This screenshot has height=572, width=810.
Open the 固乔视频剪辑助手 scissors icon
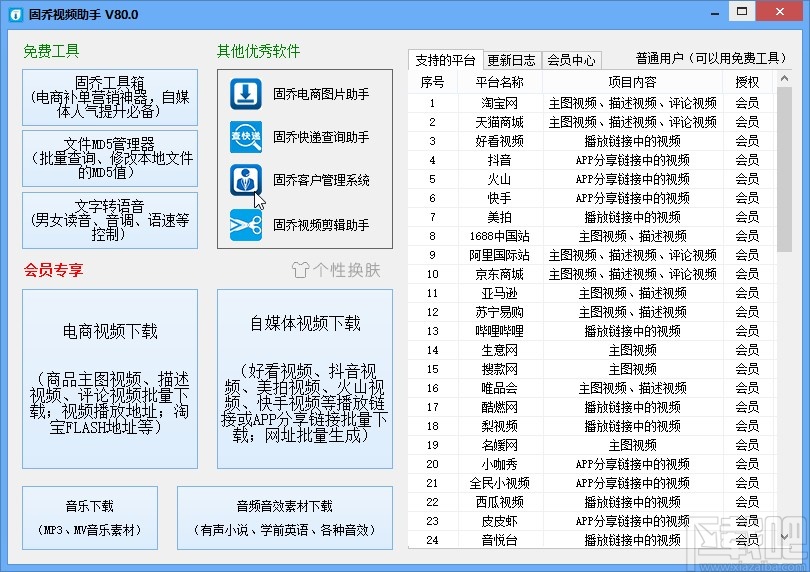[246, 225]
